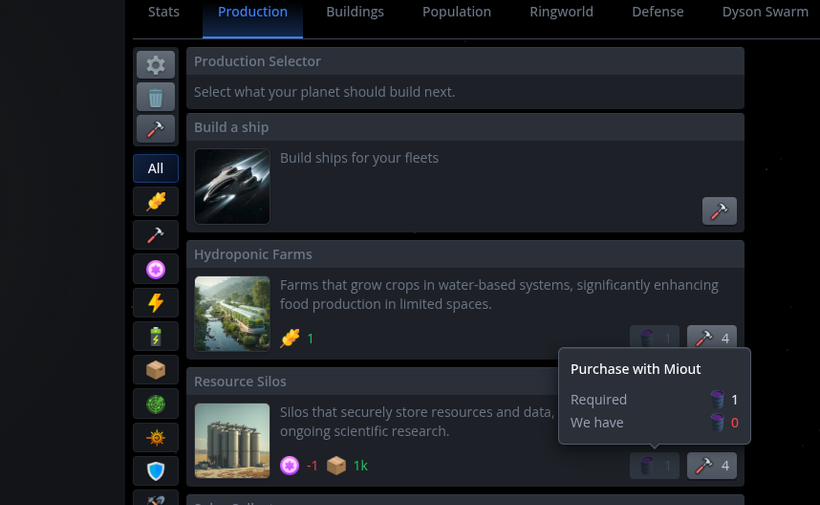This screenshot has height=505, width=820.
Task: Select the food wheat filter icon
Action: (x=156, y=201)
